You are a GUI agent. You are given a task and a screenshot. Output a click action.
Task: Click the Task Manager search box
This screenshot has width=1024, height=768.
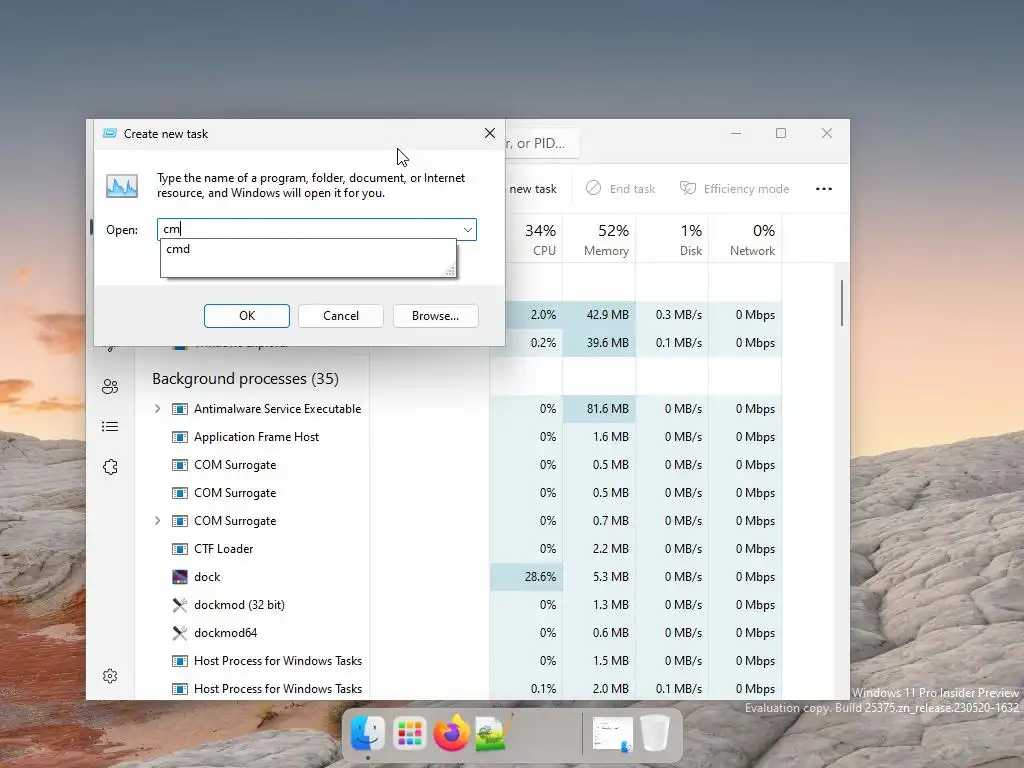click(542, 143)
